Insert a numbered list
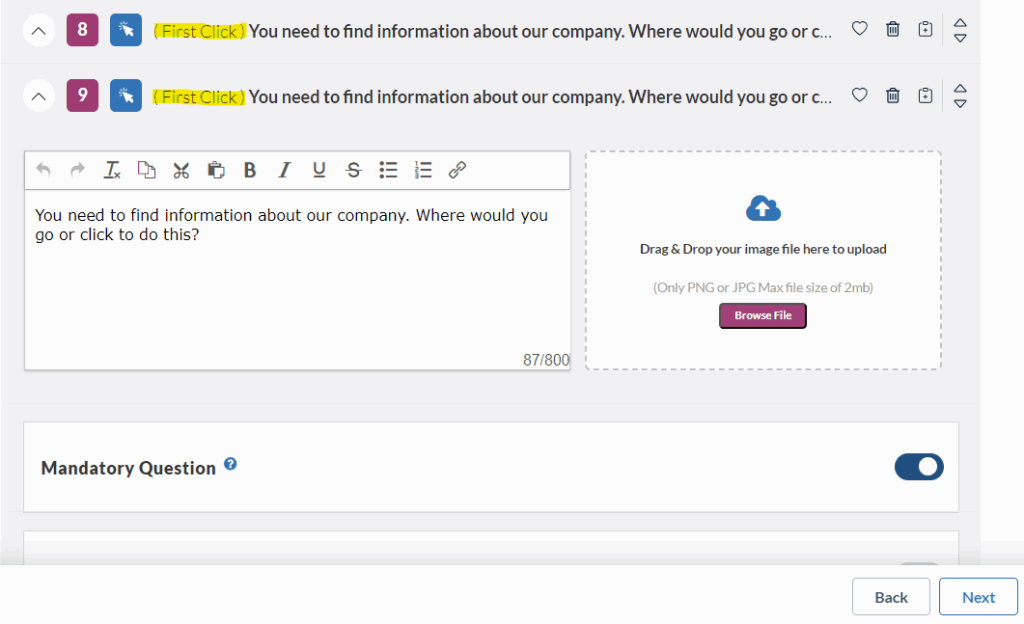1024x624 pixels. (x=422, y=169)
